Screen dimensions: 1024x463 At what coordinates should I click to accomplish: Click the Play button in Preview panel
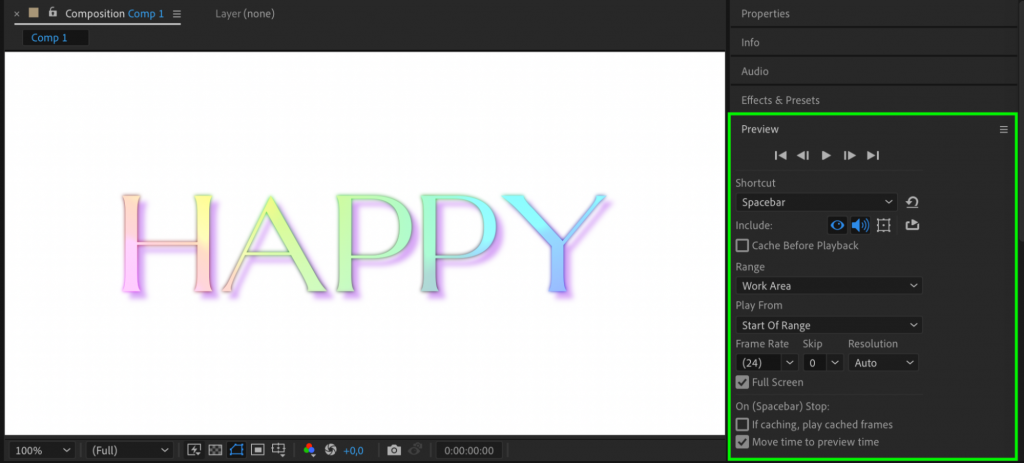(826, 155)
